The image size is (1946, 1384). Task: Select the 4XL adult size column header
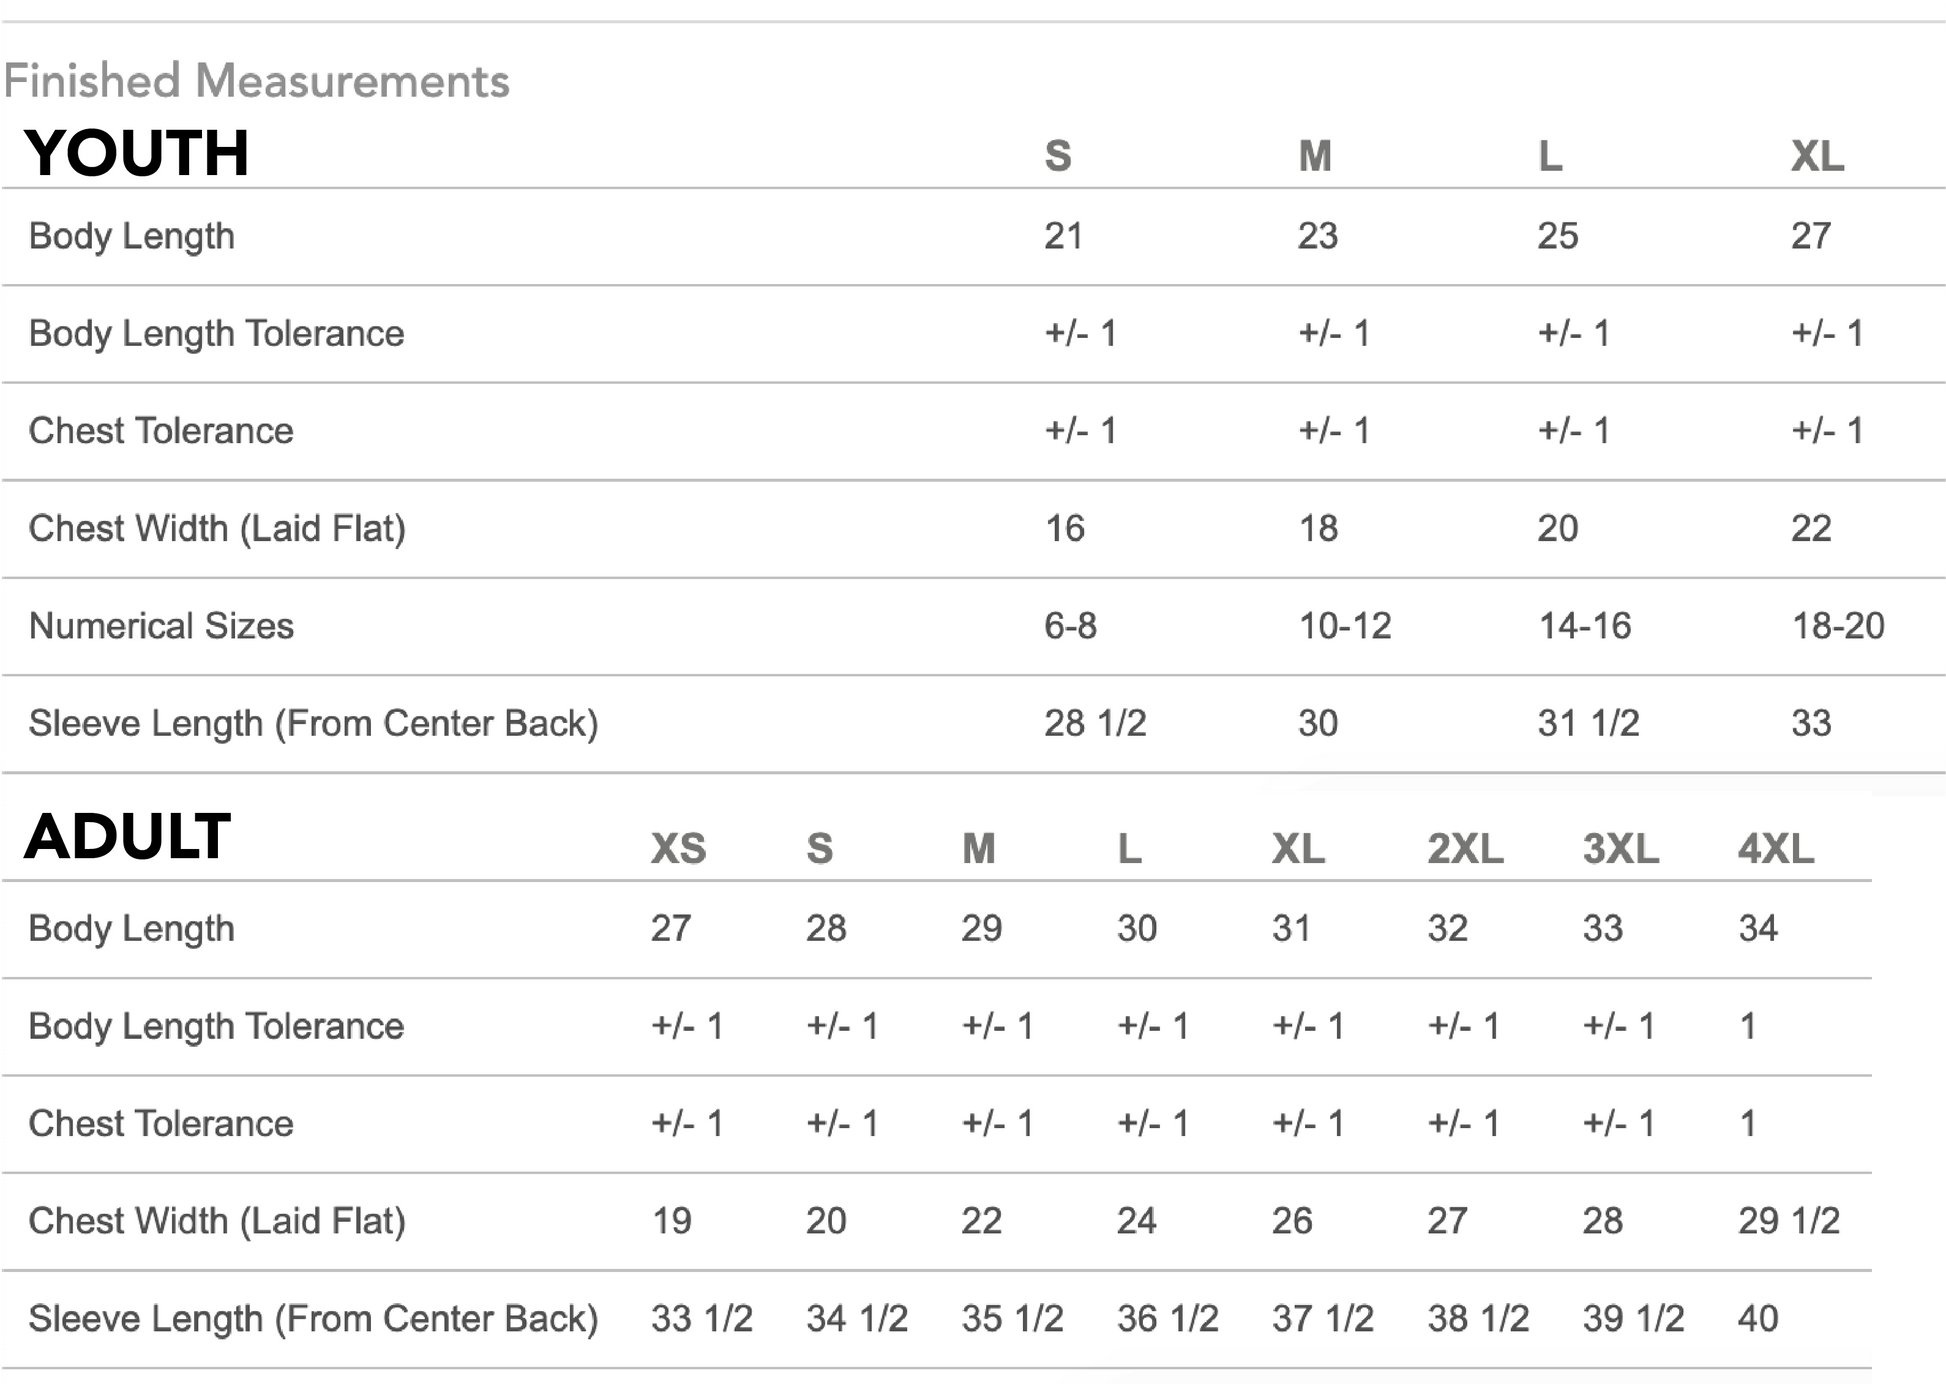[x=1775, y=849]
